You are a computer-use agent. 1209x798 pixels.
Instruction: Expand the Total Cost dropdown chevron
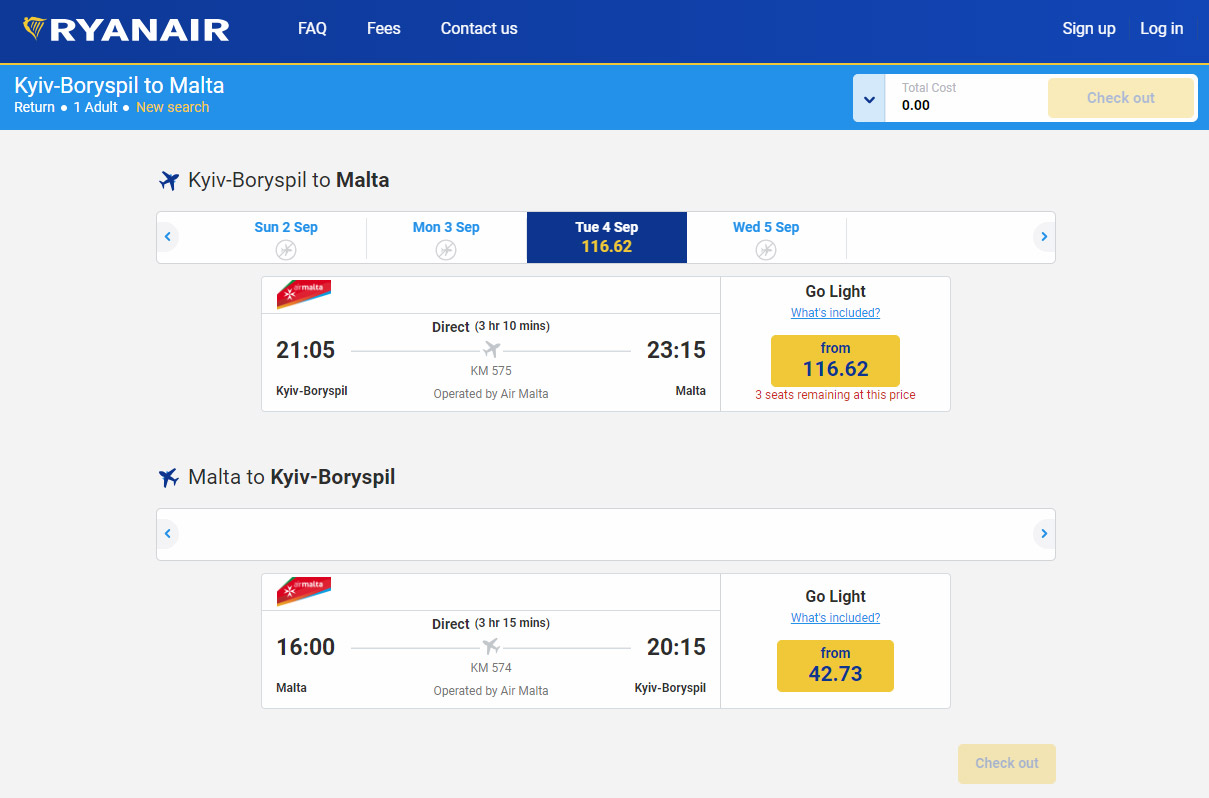tap(869, 99)
